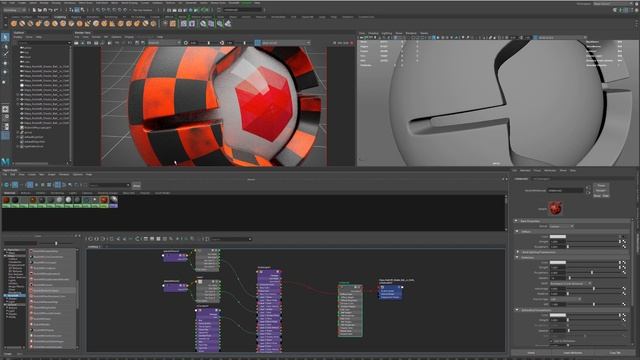Image resolution: width=640 pixels, height=360 pixels.
Task: Open the Fresnel type dropdown above IOR
Action: pos(565,299)
